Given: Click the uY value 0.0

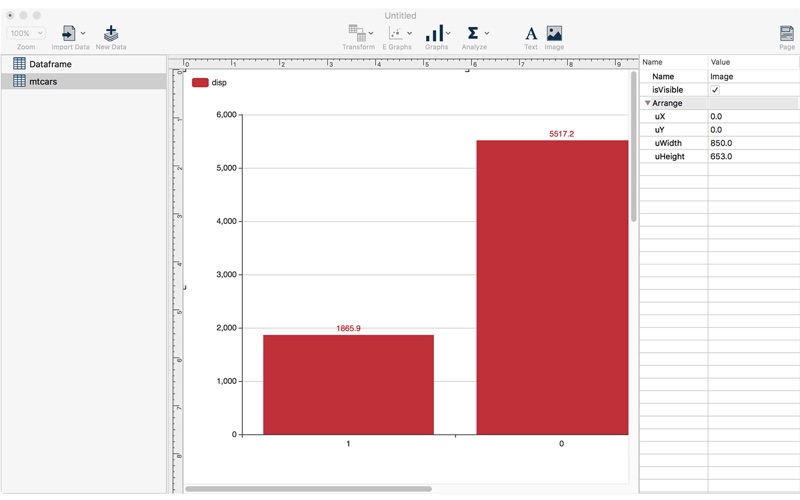Looking at the screenshot, I should (x=716, y=130).
